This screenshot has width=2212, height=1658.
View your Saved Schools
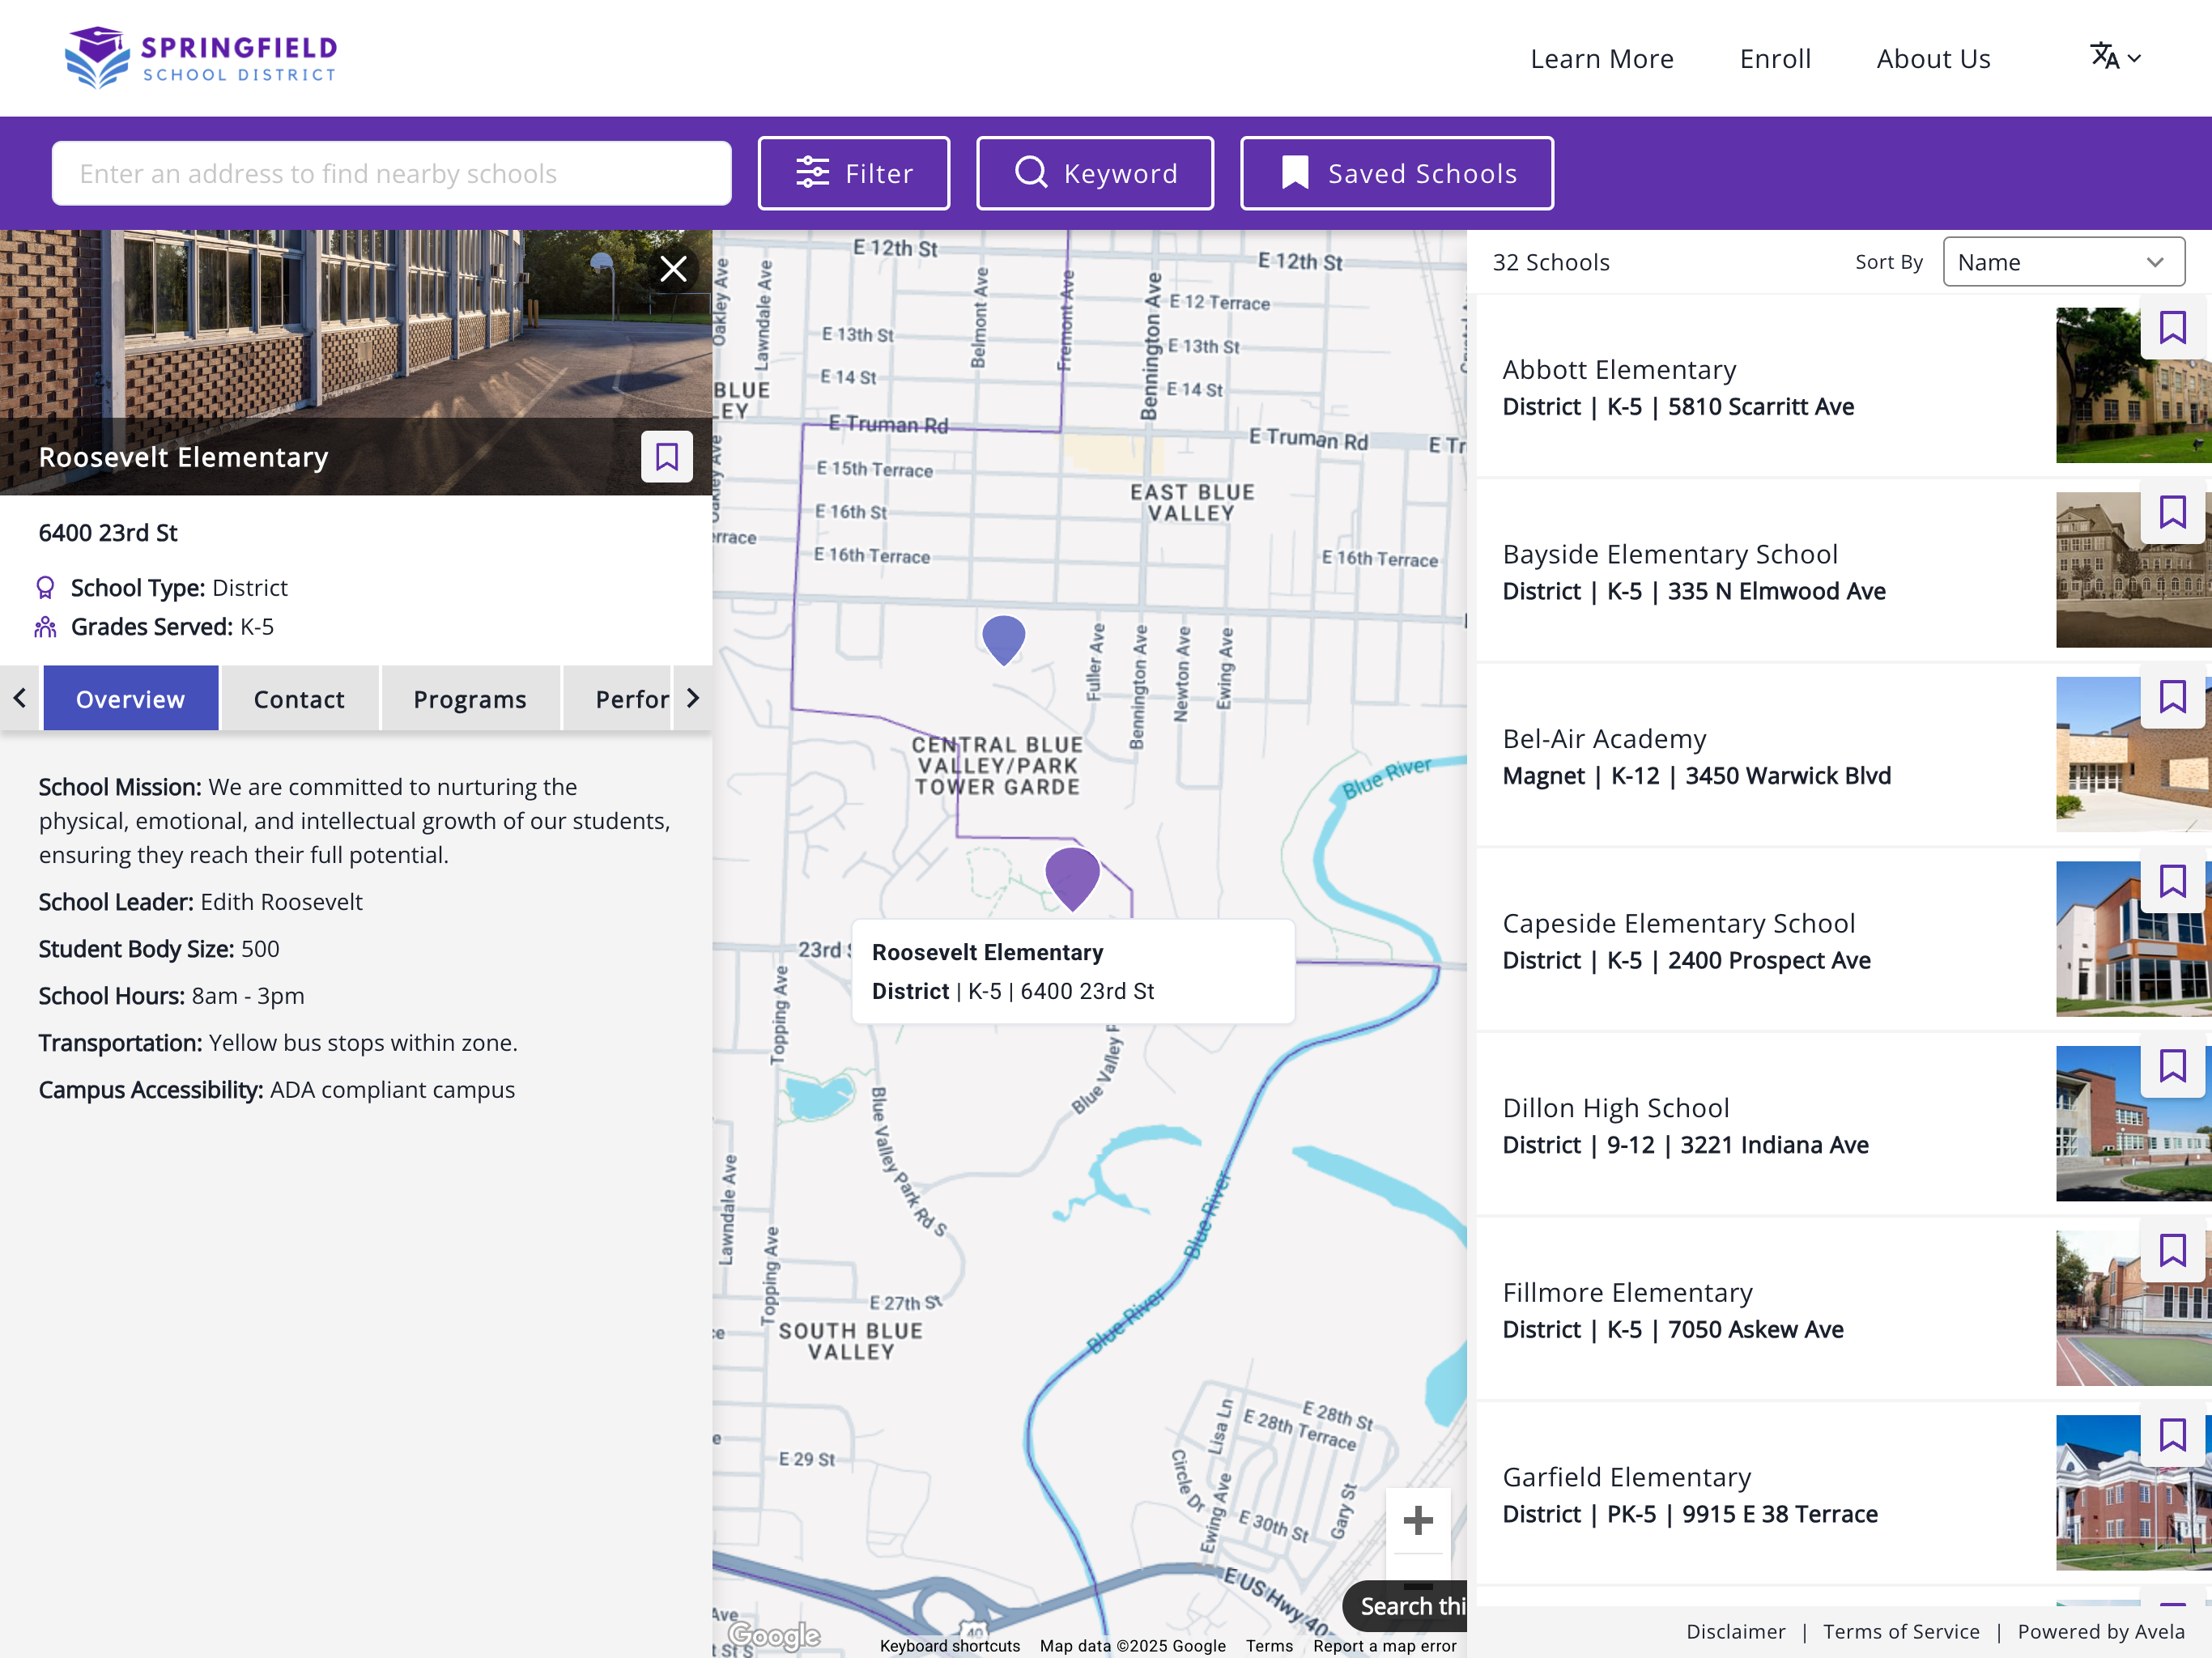(1396, 172)
